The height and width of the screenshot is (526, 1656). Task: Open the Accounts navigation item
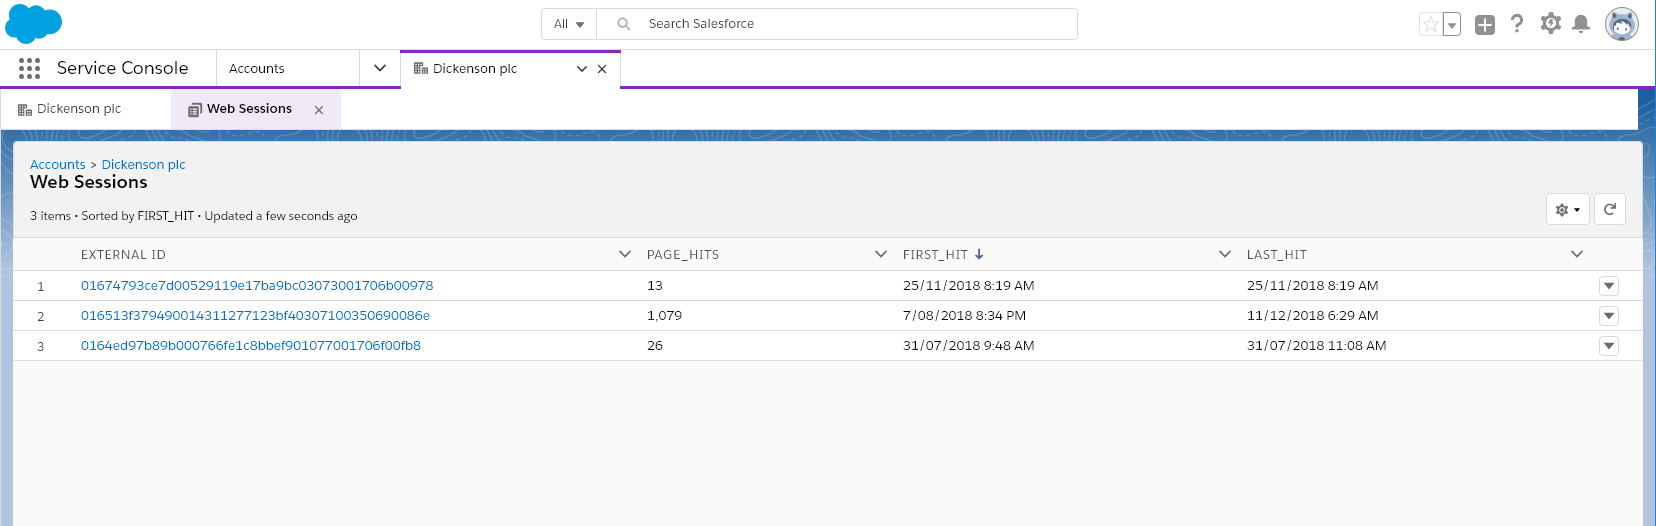coord(257,68)
